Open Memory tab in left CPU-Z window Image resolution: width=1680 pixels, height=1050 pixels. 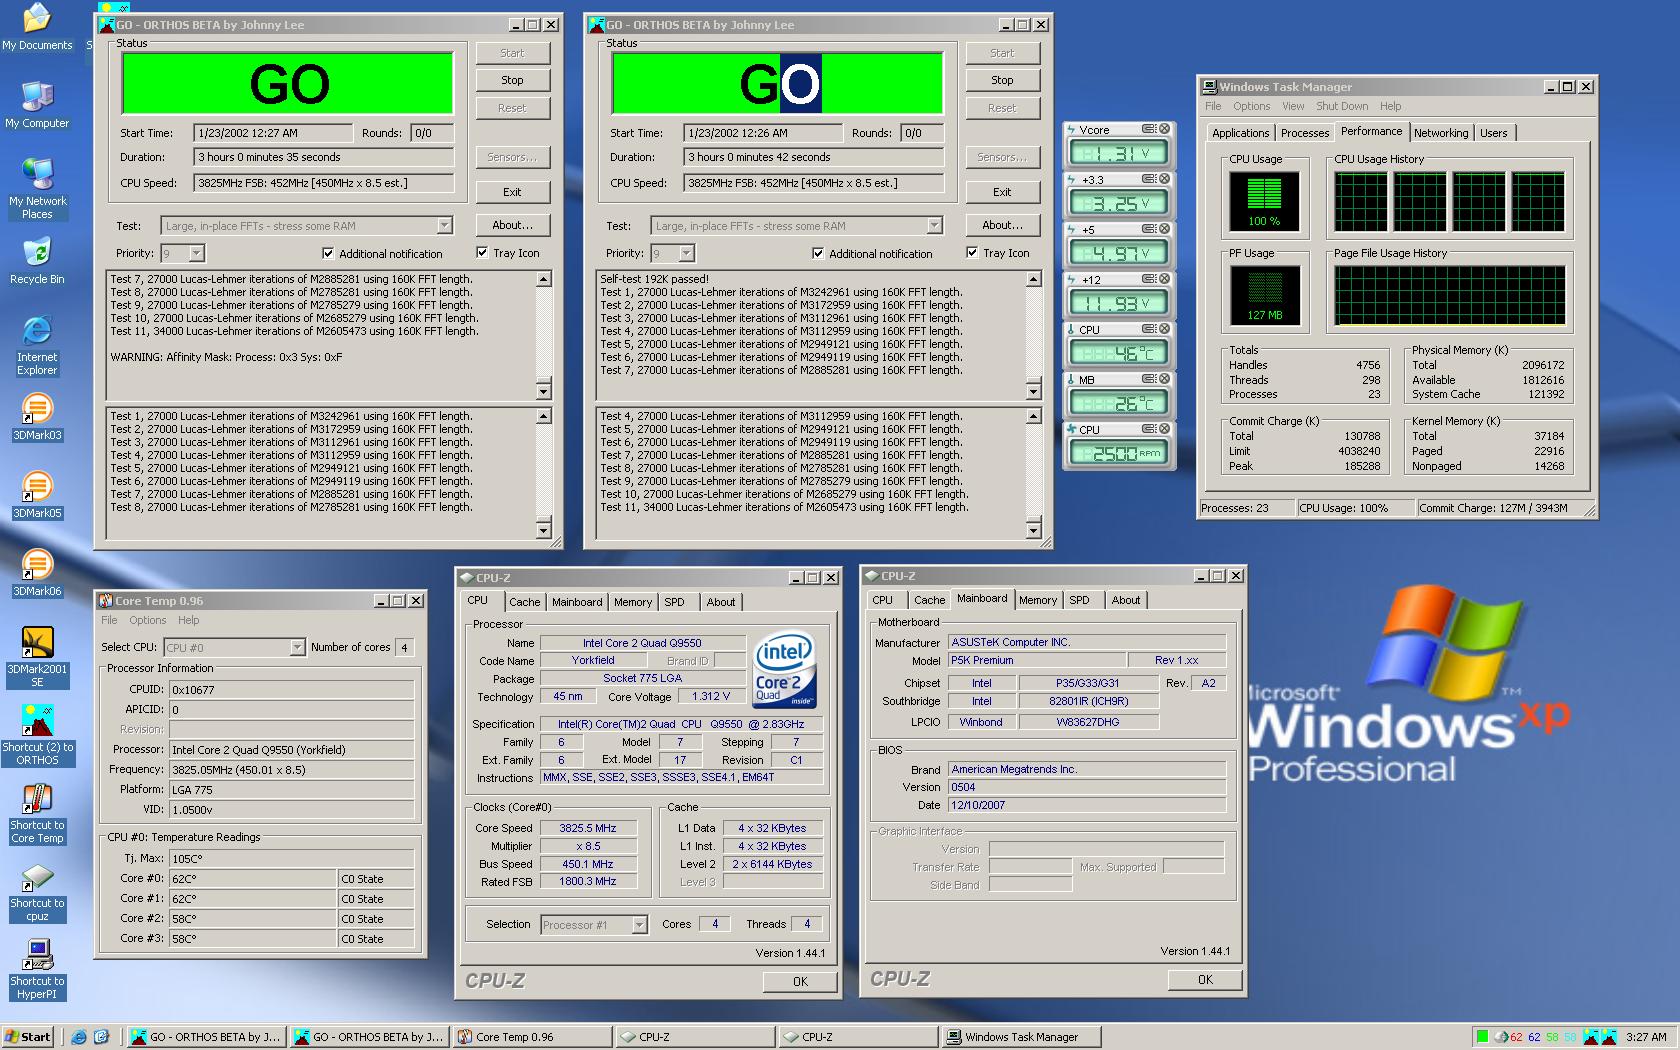pos(633,602)
